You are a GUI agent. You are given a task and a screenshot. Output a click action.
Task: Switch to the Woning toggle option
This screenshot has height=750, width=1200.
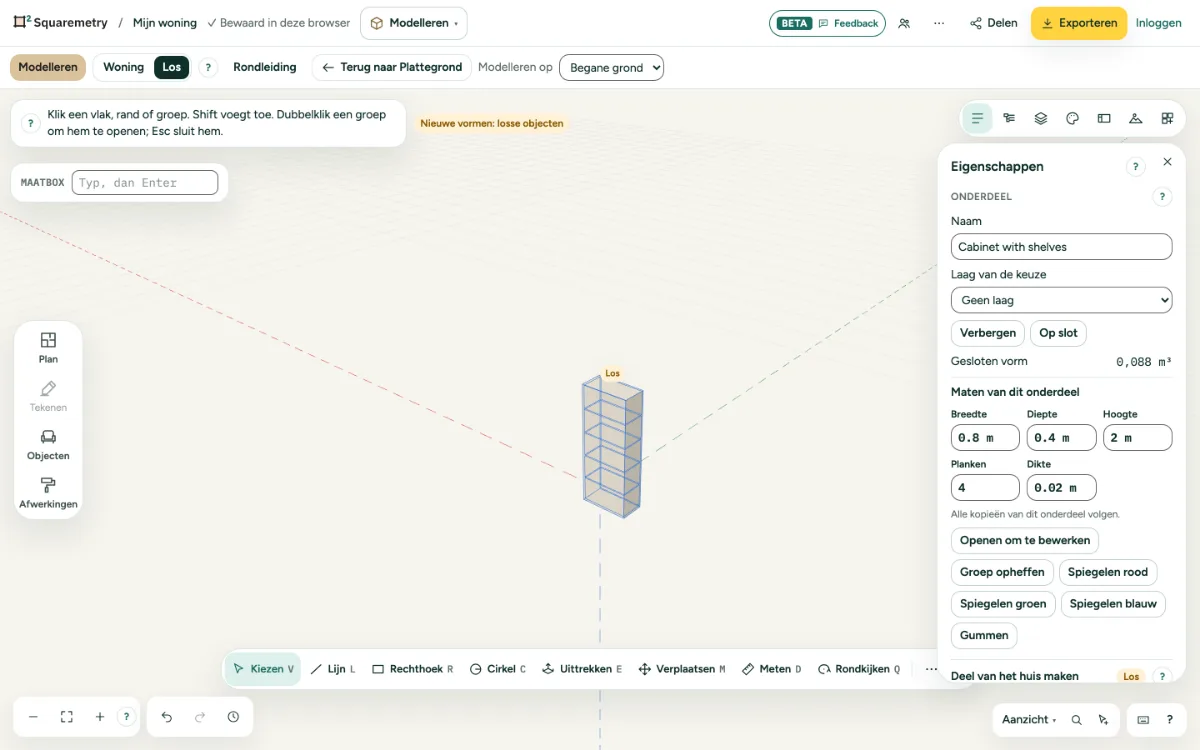point(124,67)
